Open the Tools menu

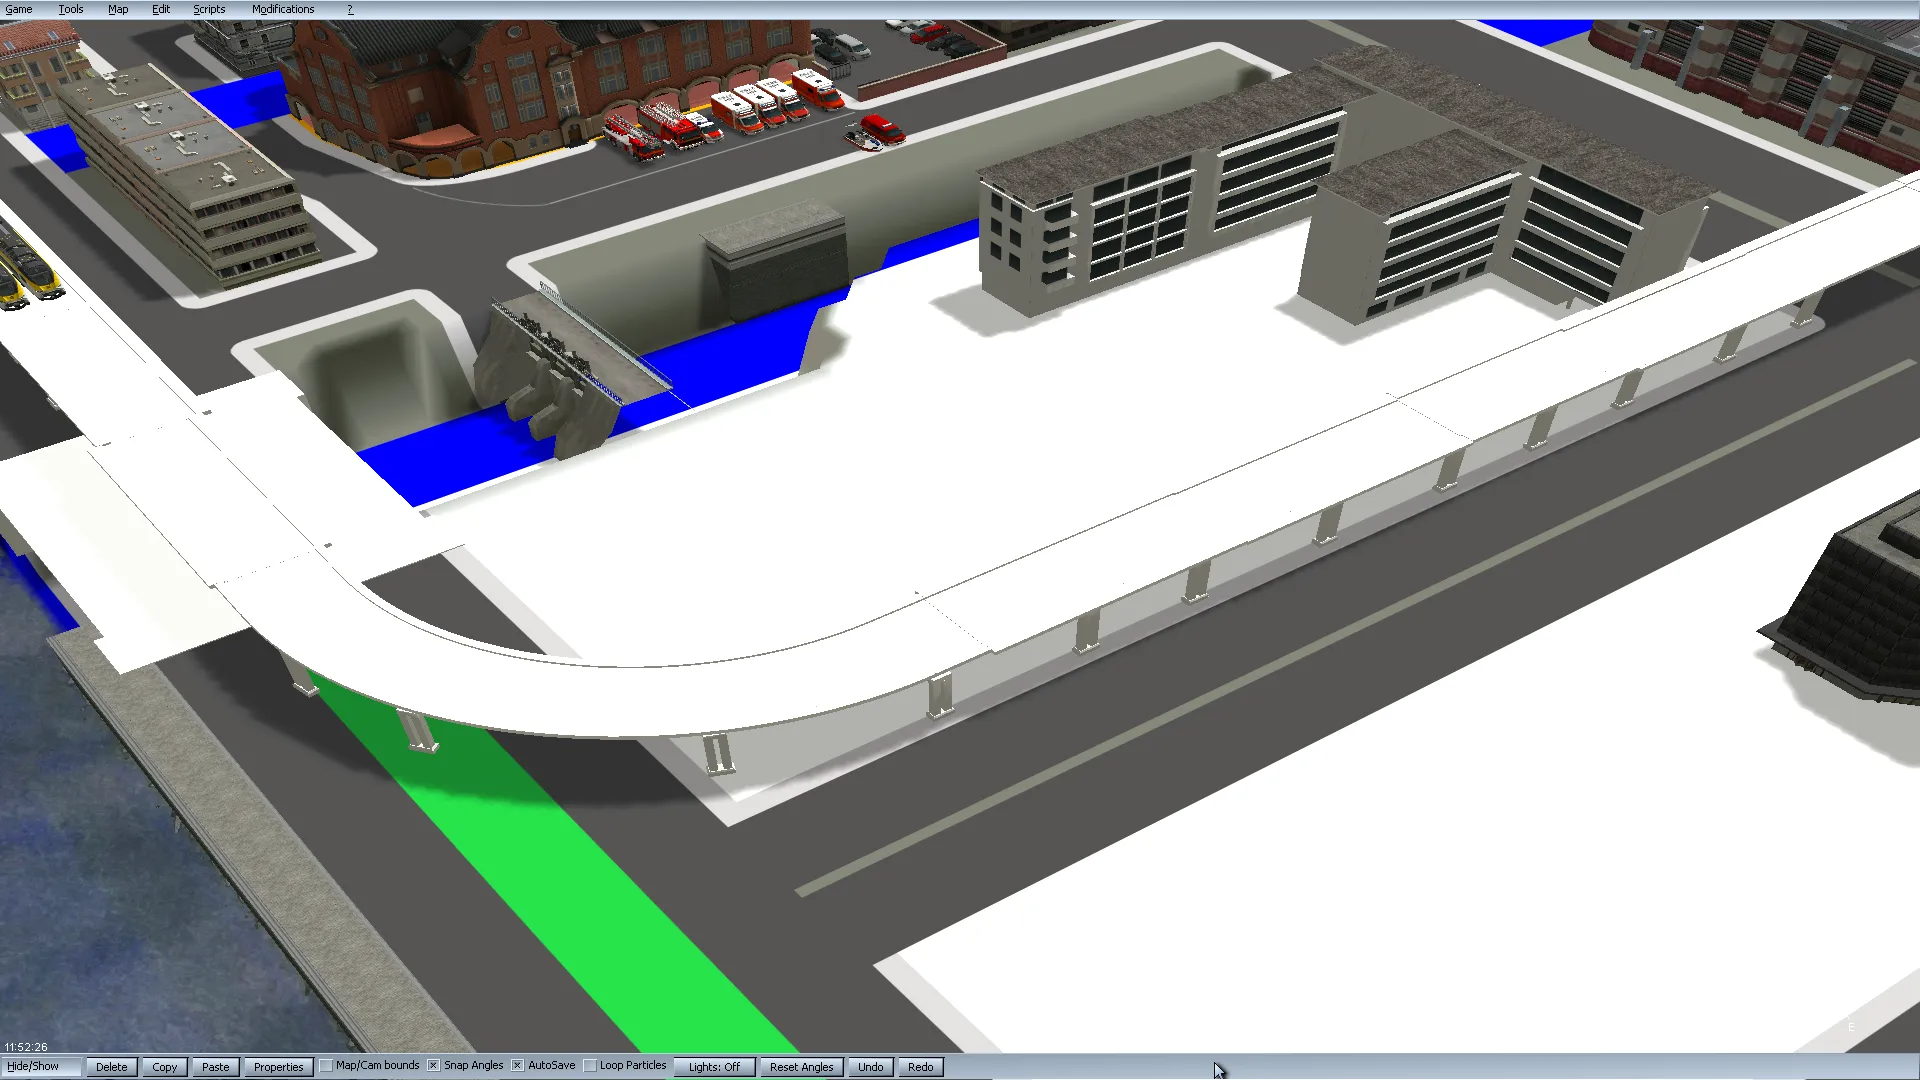click(x=71, y=9)
